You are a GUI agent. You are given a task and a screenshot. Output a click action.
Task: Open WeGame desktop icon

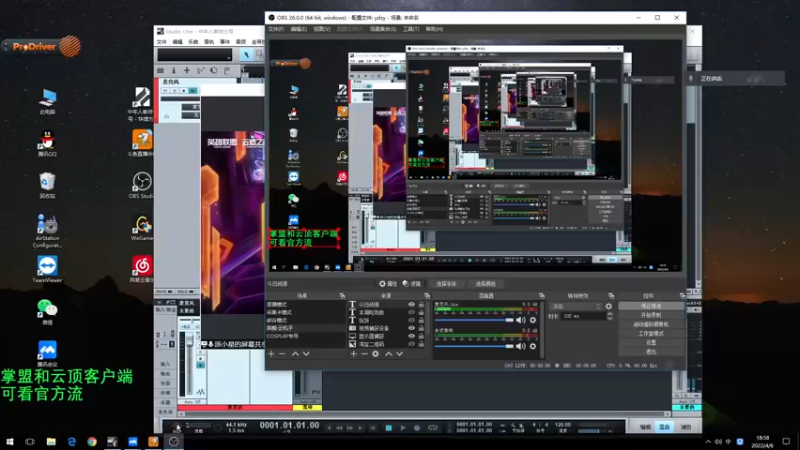142,225
